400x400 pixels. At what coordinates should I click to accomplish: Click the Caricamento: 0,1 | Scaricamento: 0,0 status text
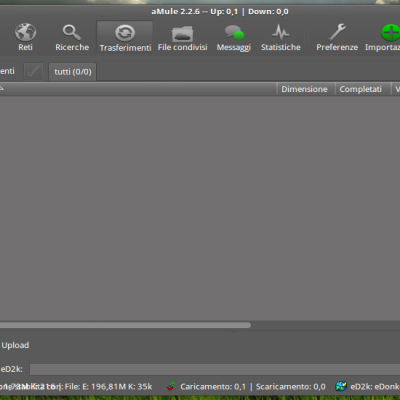point(253,387)
